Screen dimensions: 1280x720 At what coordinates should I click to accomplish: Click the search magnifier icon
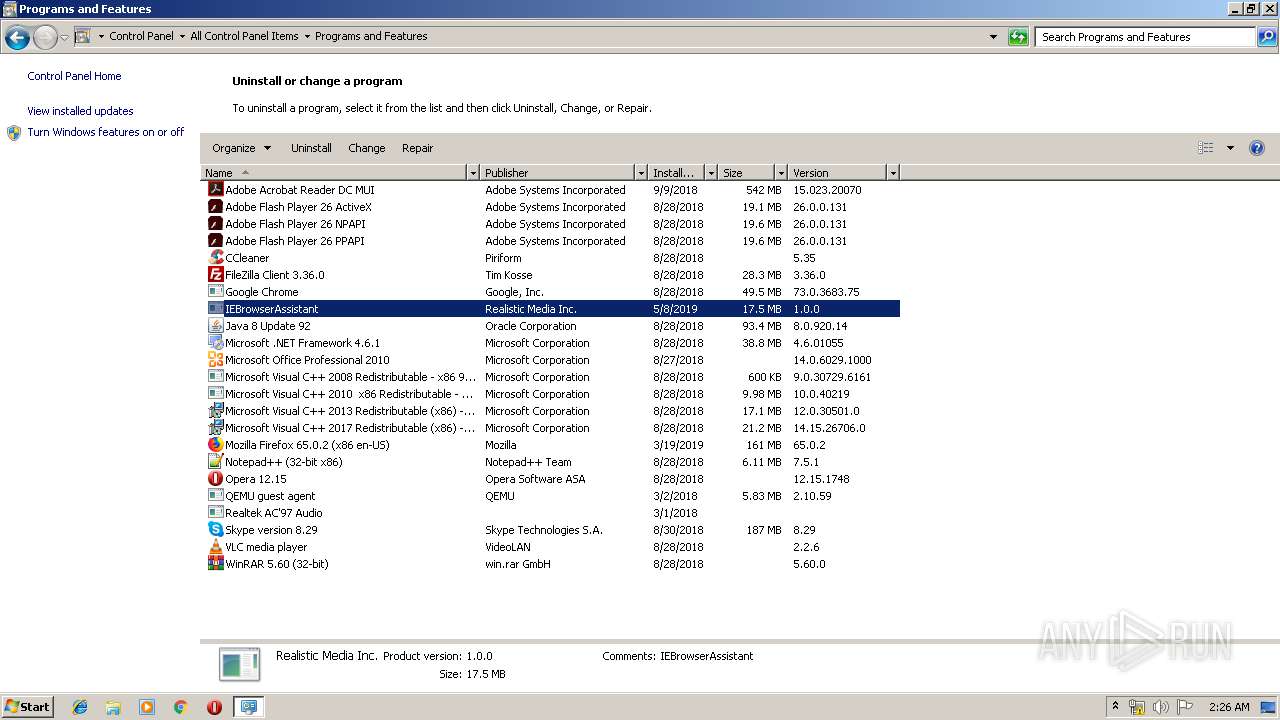pos(1267,37)
